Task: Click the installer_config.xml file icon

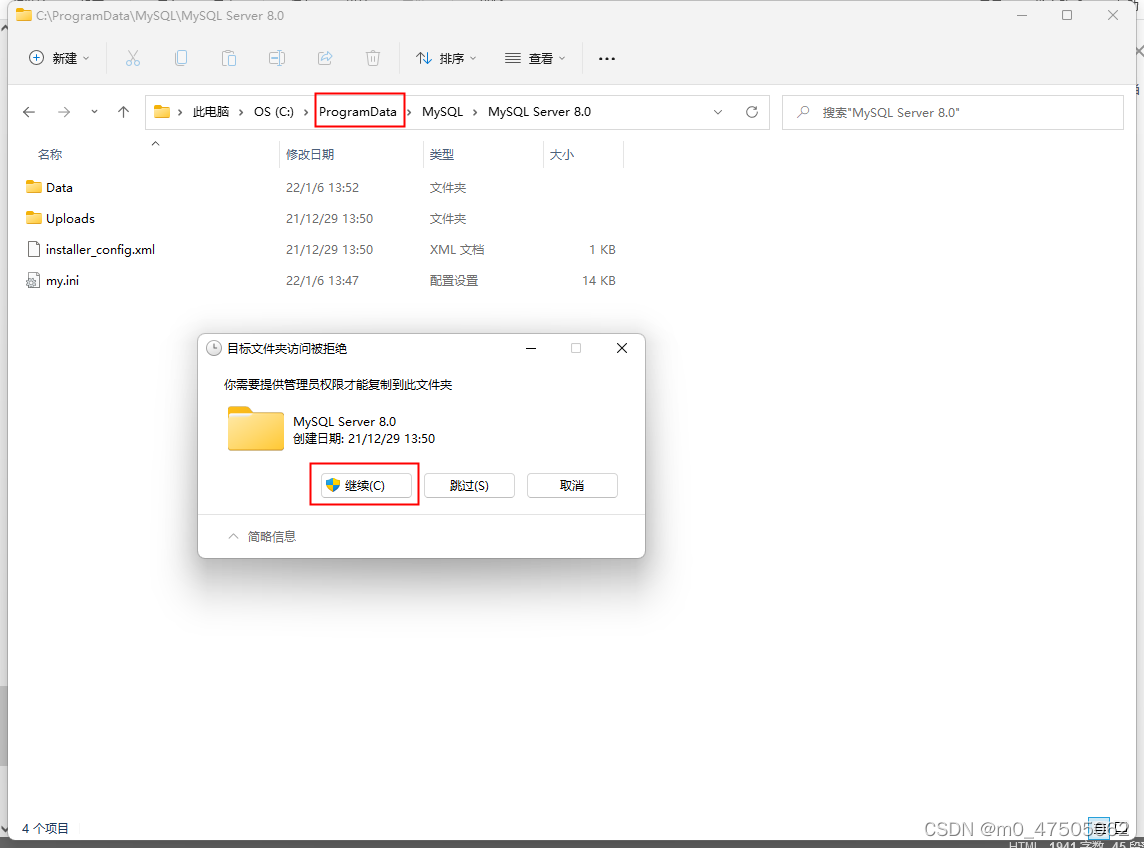Action: click(x=34, y=249)
